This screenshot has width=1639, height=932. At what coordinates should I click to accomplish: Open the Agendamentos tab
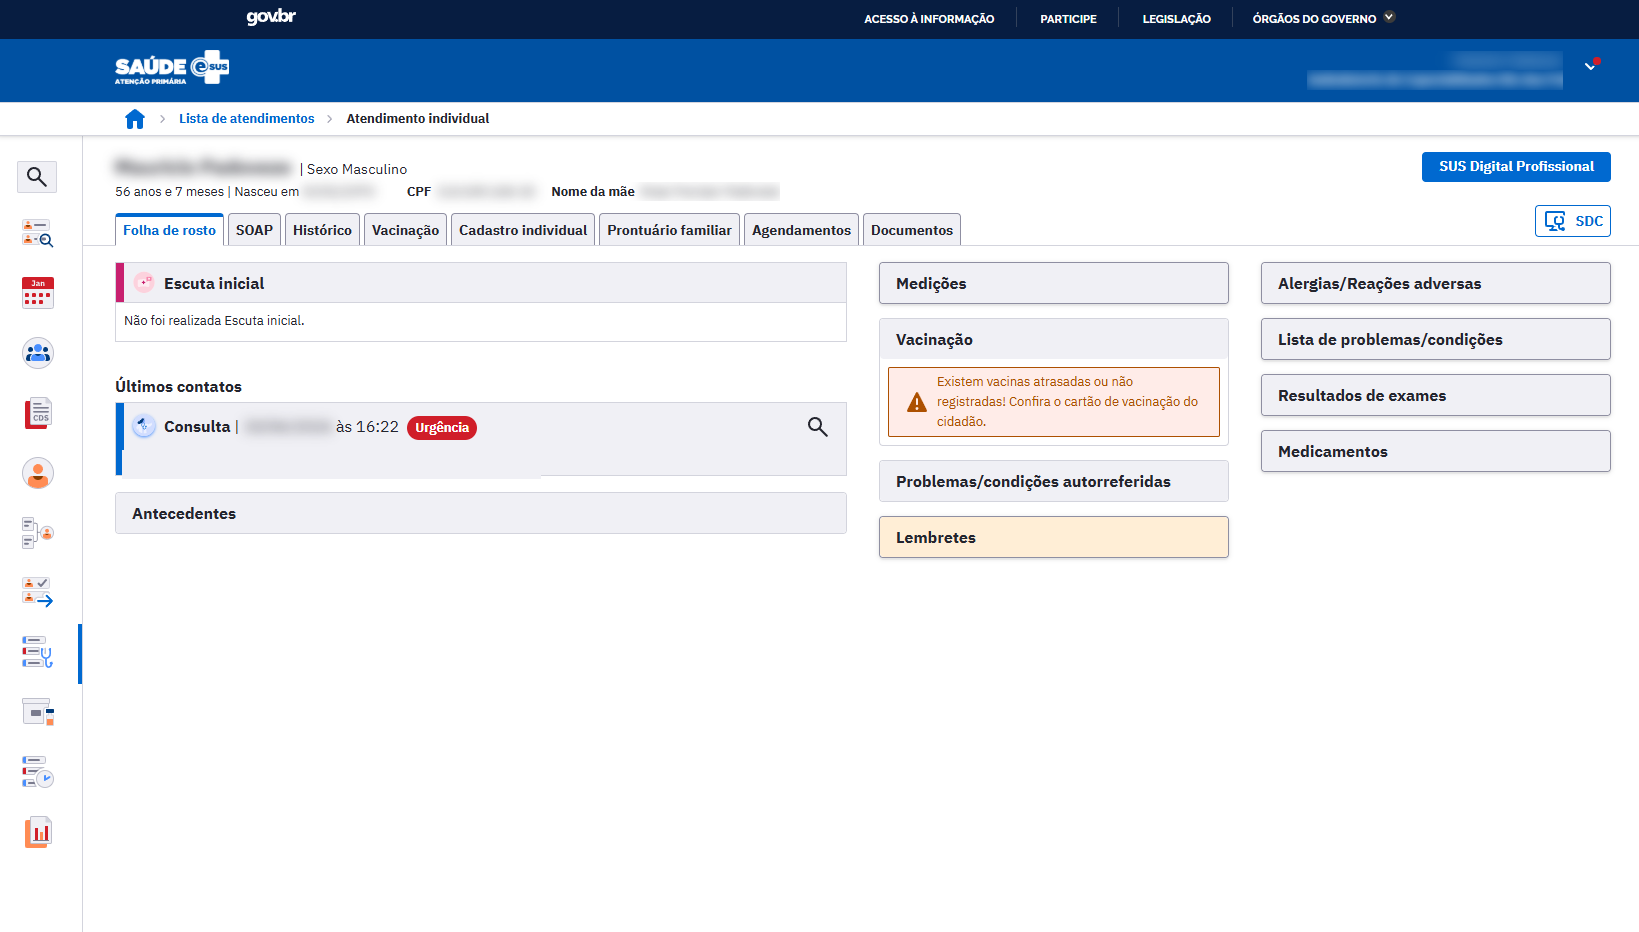click(x=801, y=230)
